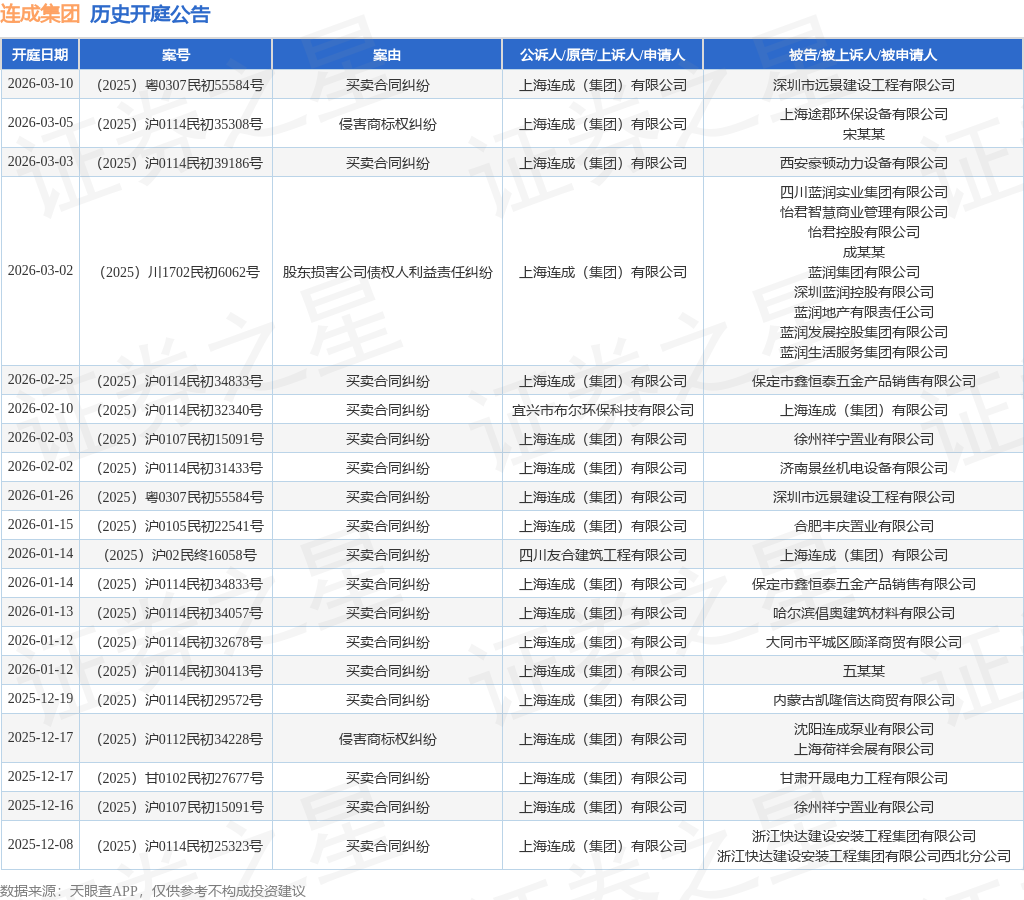Click case number 沪0114民初25323号
1024x900 pixels.
(180, 846)
